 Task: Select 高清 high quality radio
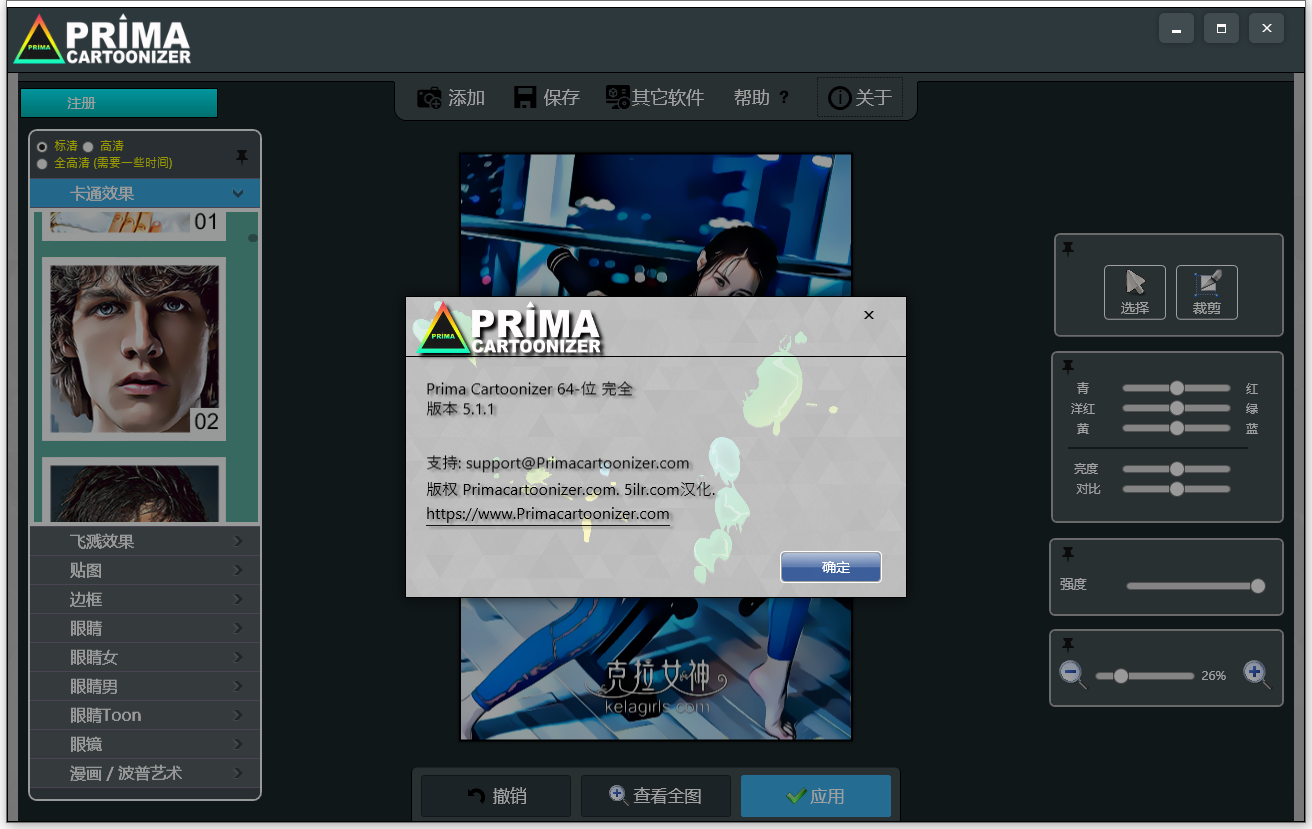[x=88, y=147]
